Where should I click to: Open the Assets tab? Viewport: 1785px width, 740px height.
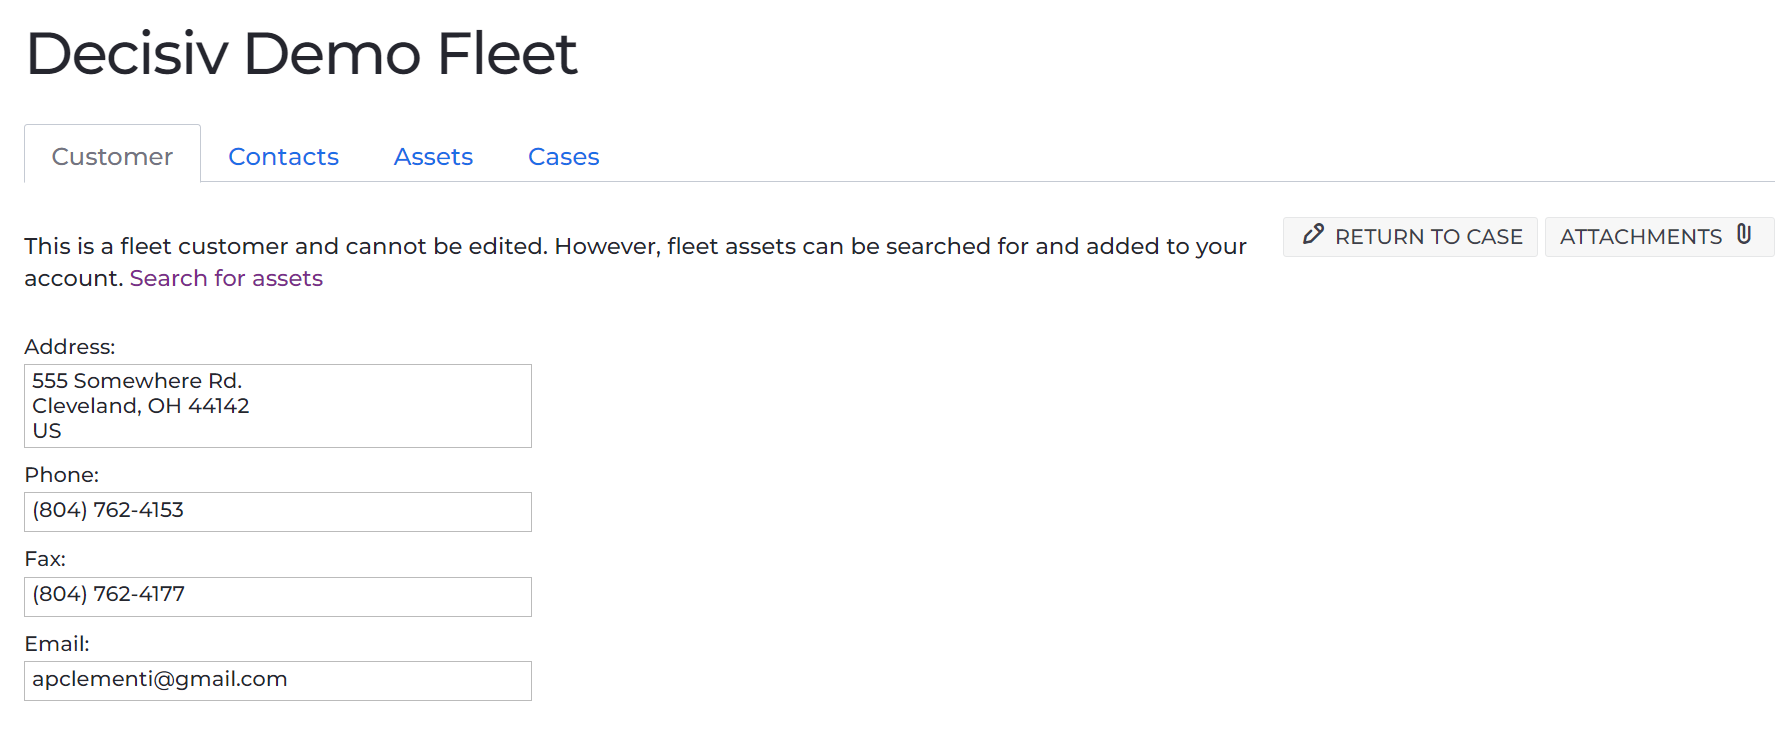click(x=433, y=157)
